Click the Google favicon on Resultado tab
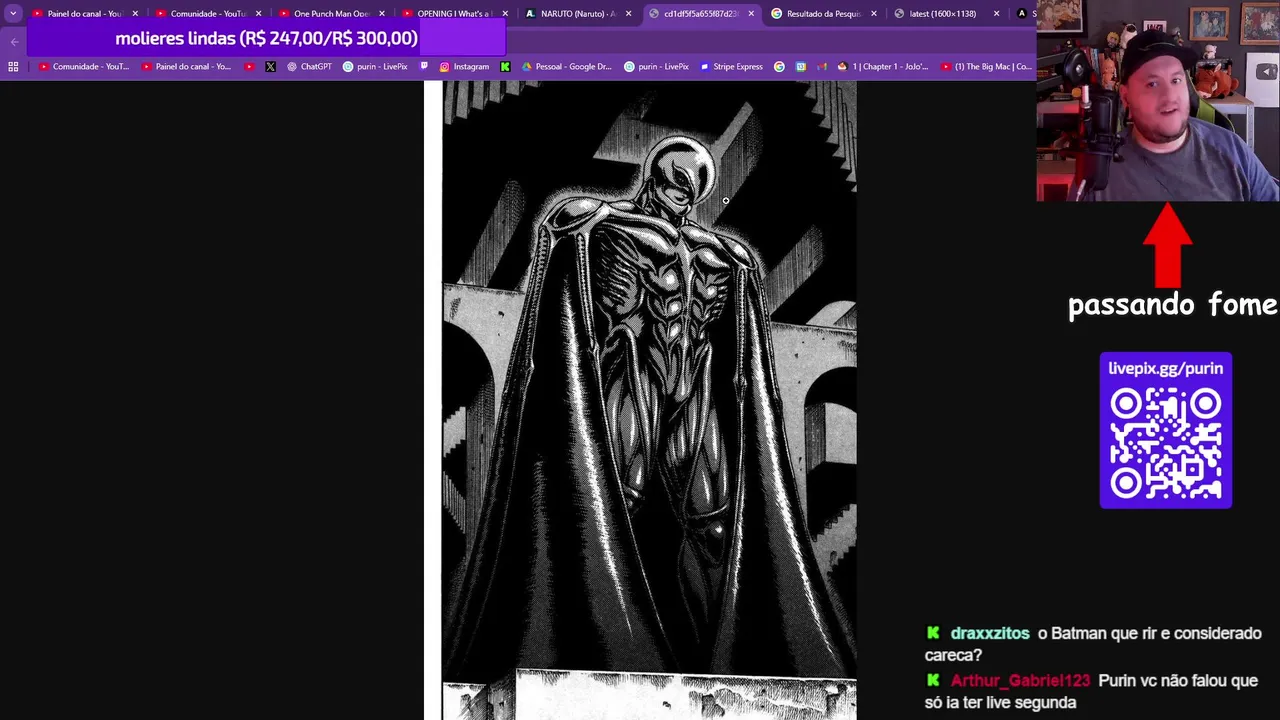 pos(776,14)
